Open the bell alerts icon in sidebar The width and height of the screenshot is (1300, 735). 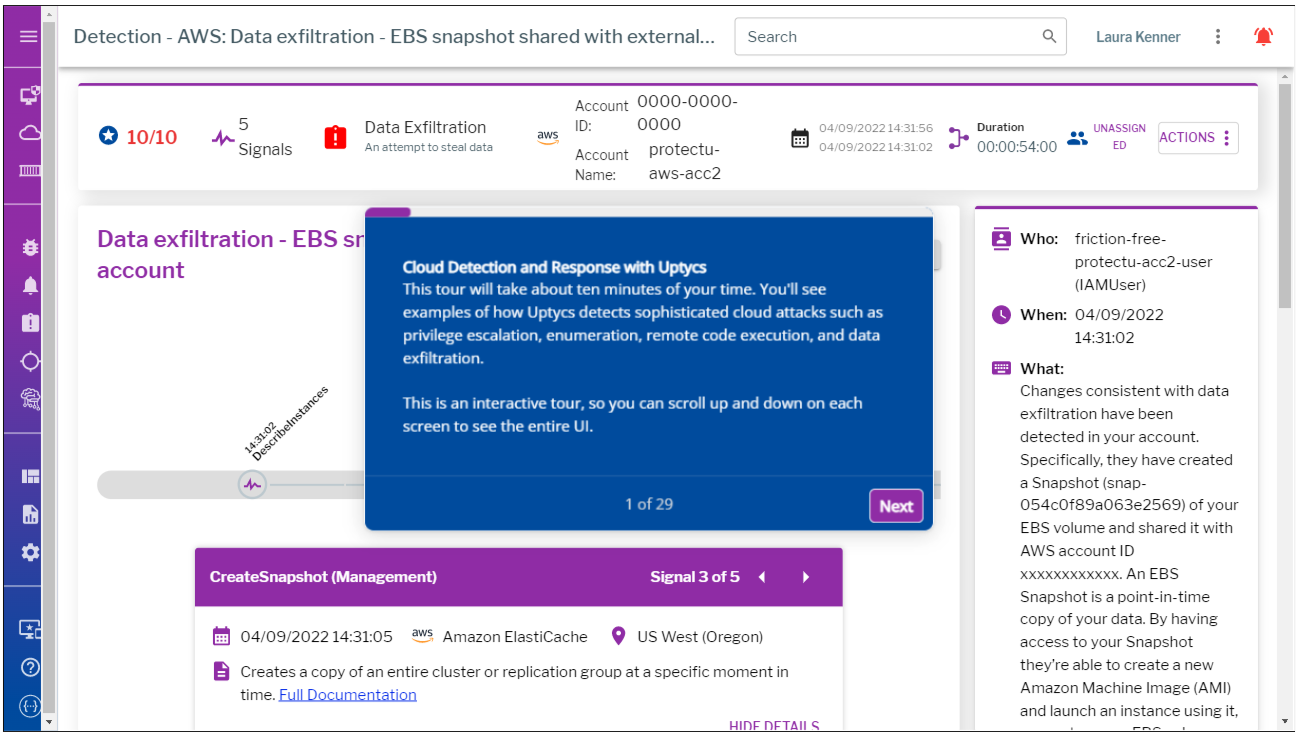(30, 285)
